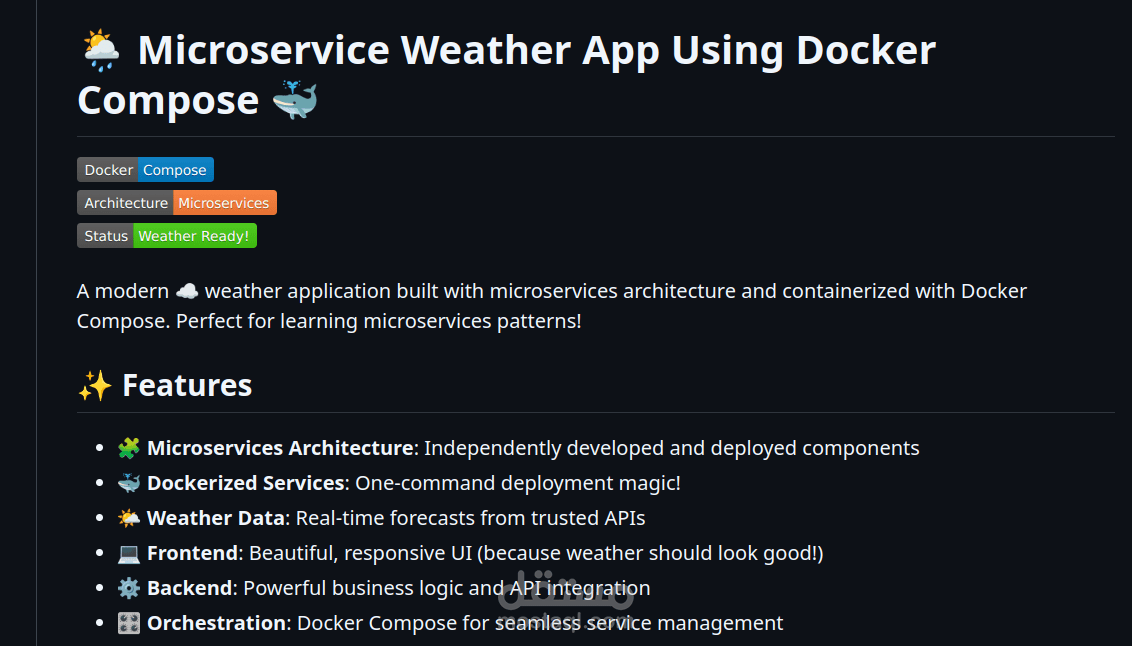Click the gray Docker label on the first badge
Viewport: 1132px width, 646px height.
(x=107, y=169)
